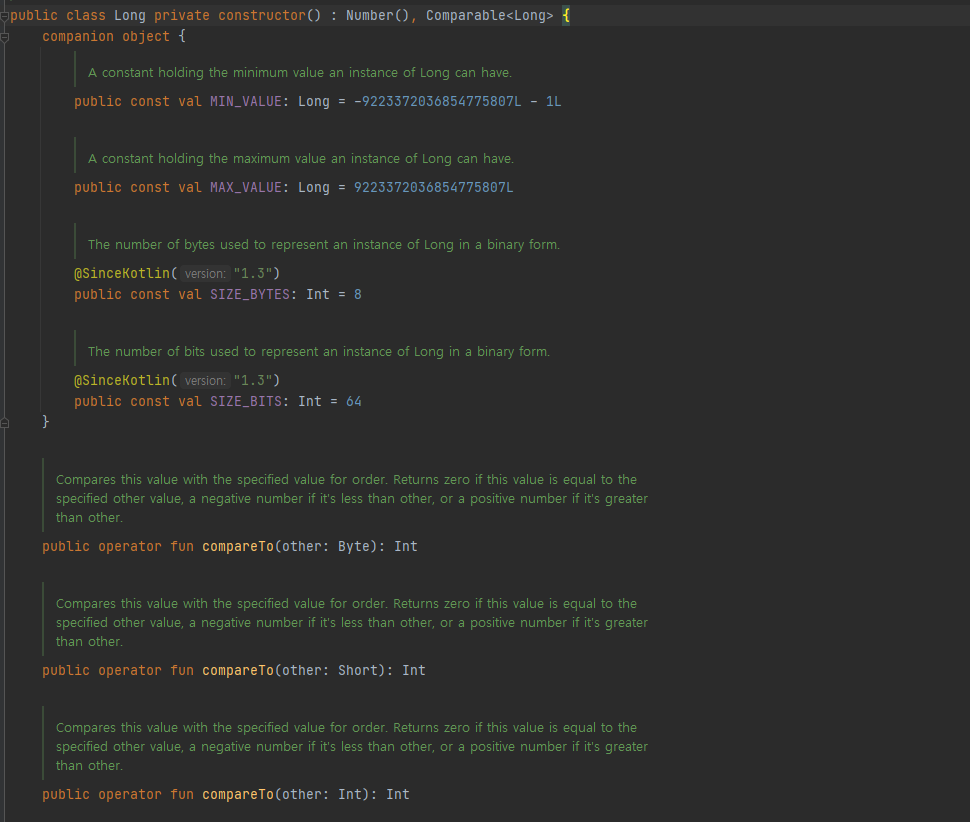Click doc comment about maximum value
970x822 pixels.
click(301, 158)
